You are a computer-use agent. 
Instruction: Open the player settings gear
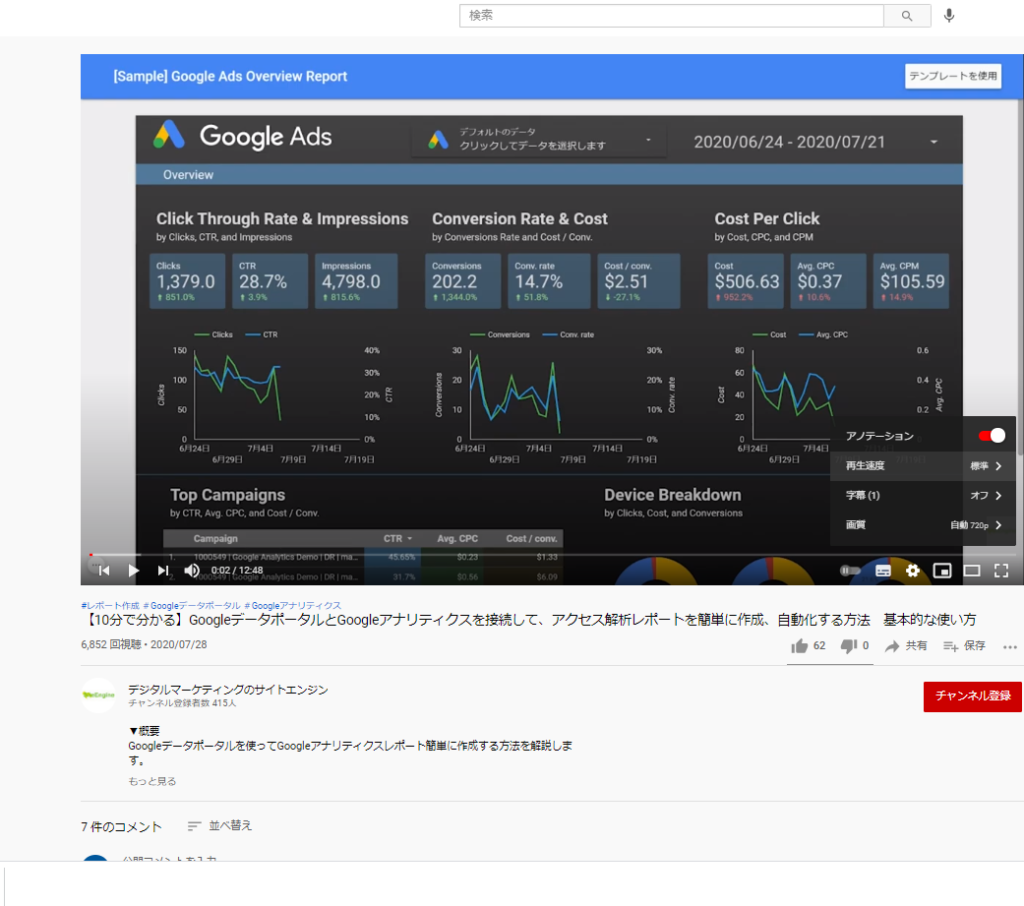pos(912,570)
